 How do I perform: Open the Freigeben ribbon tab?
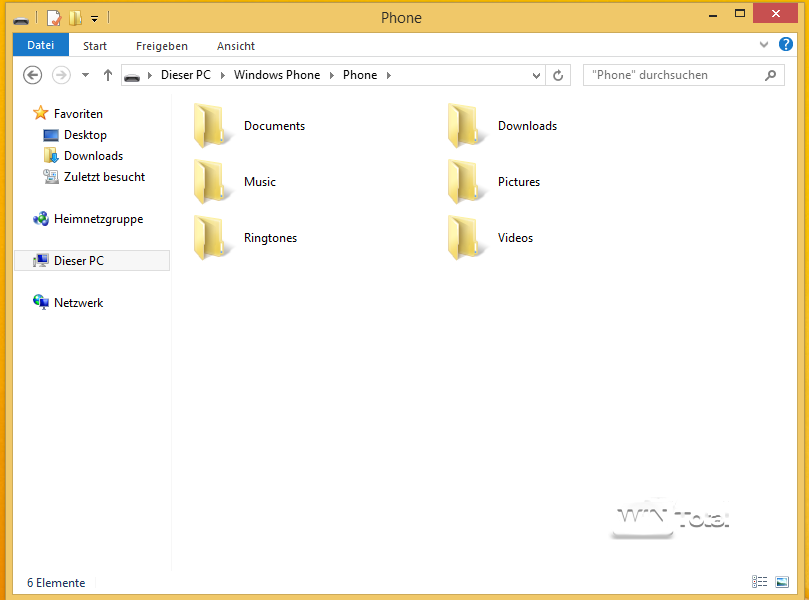(161, 46)
